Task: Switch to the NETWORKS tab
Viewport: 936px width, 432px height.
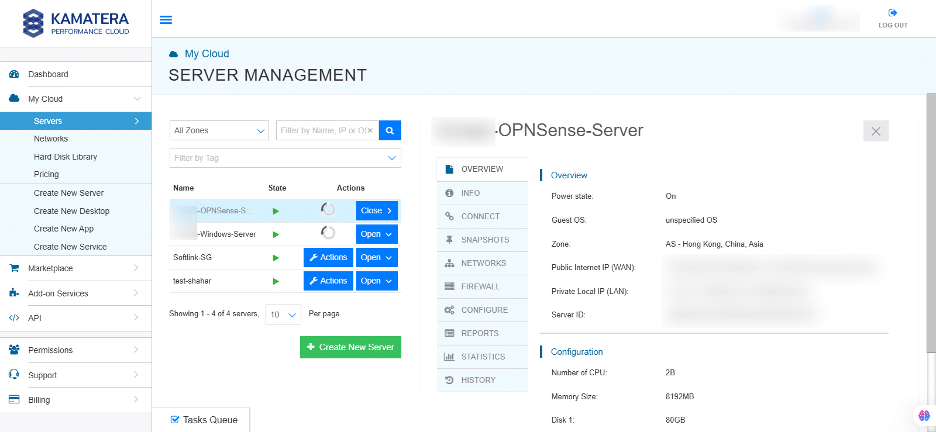Action: point(482,263)
